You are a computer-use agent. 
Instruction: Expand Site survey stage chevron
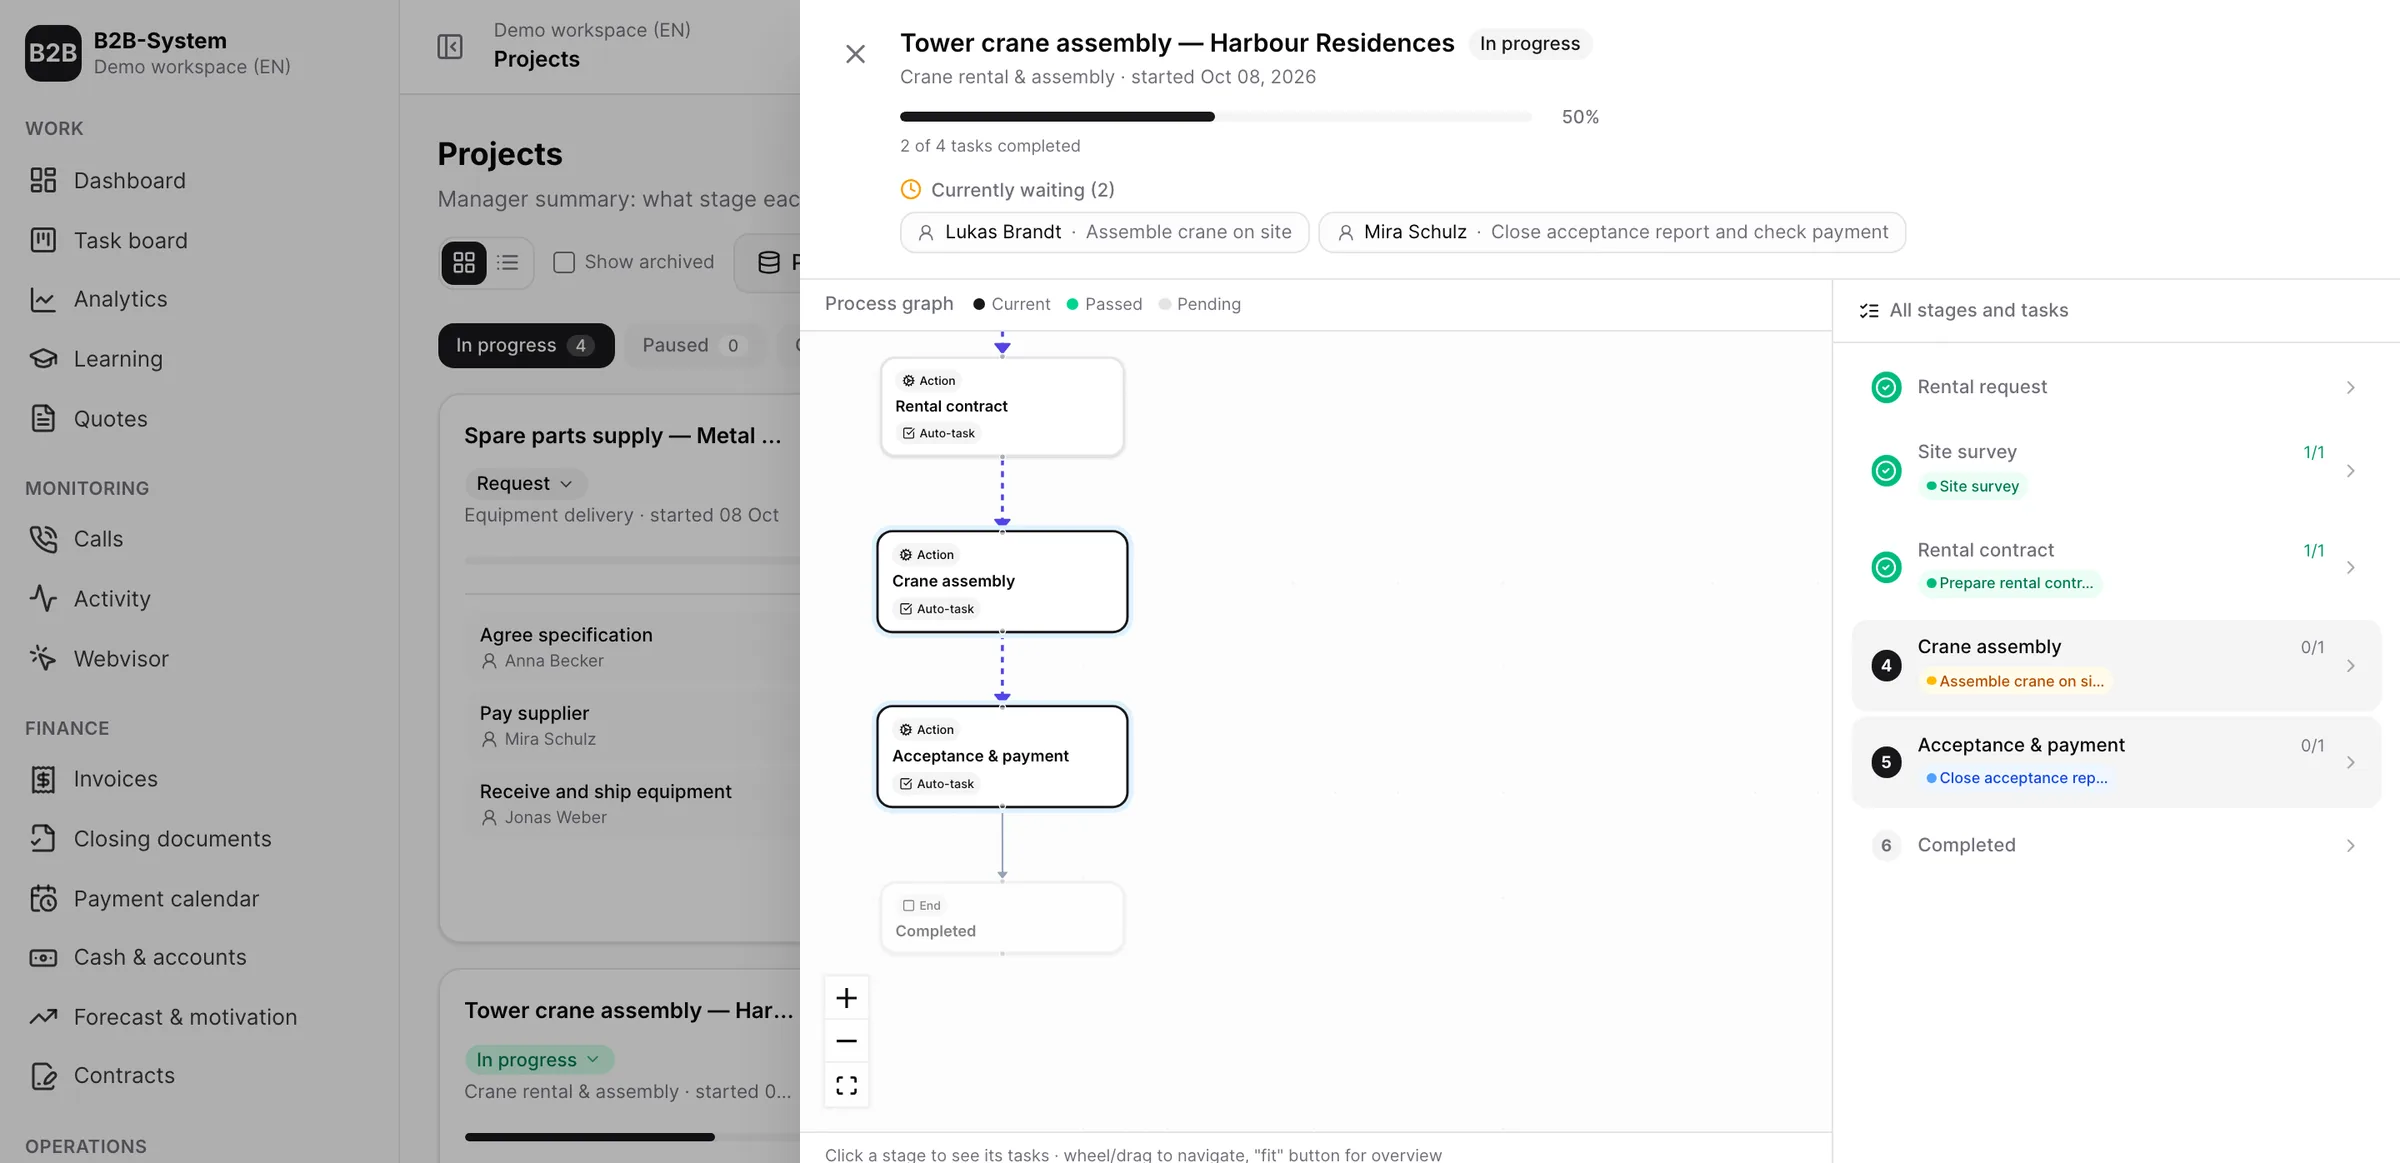pos(2350,470)
